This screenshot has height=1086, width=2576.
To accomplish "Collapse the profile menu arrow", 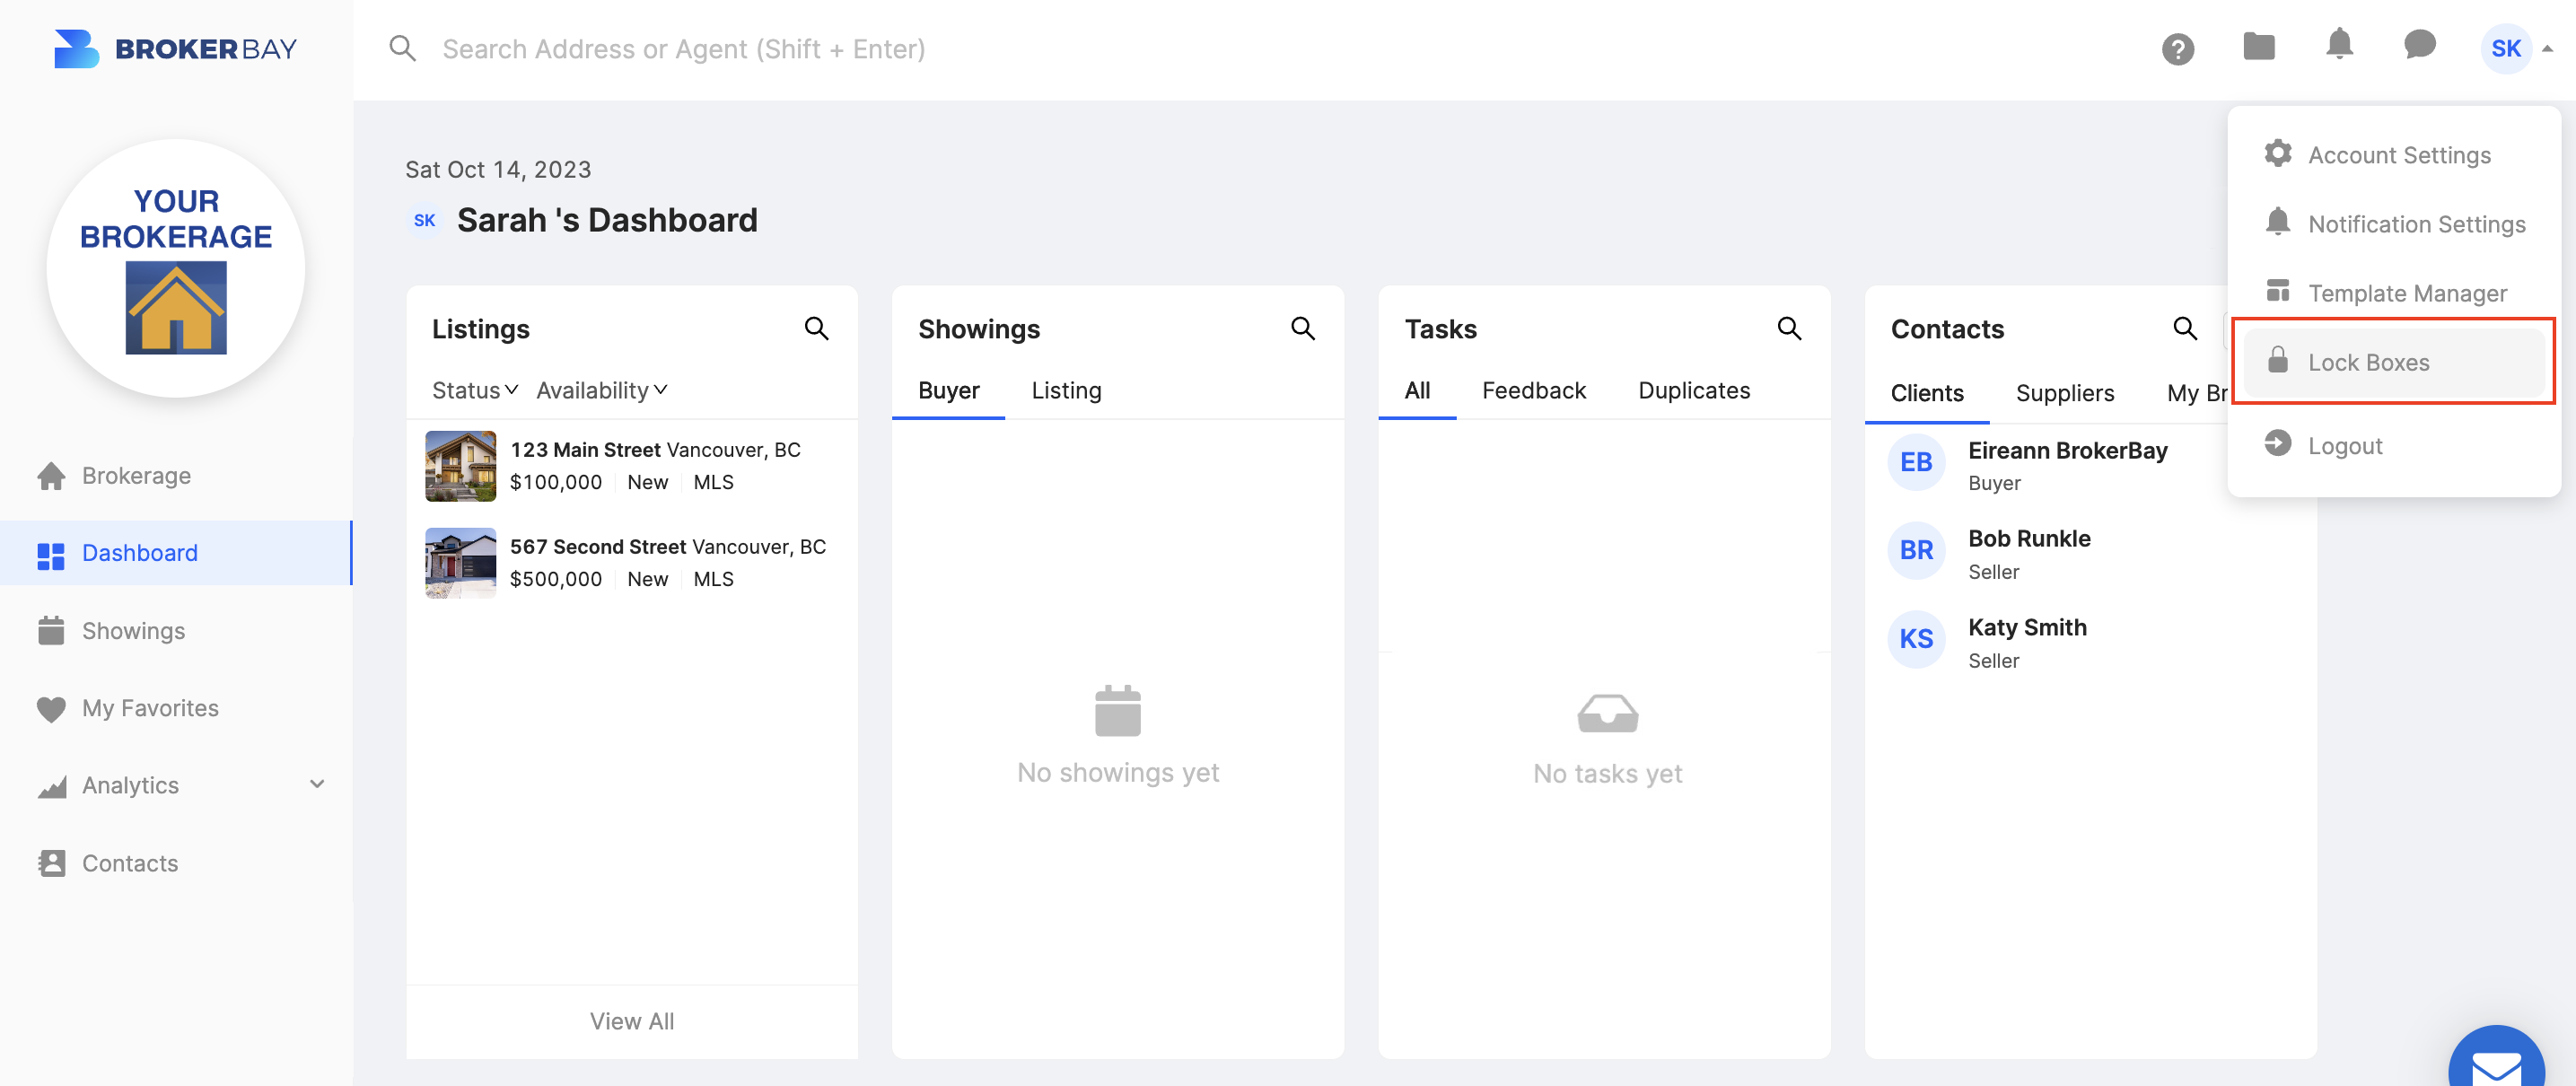I will coord(2547,49).
